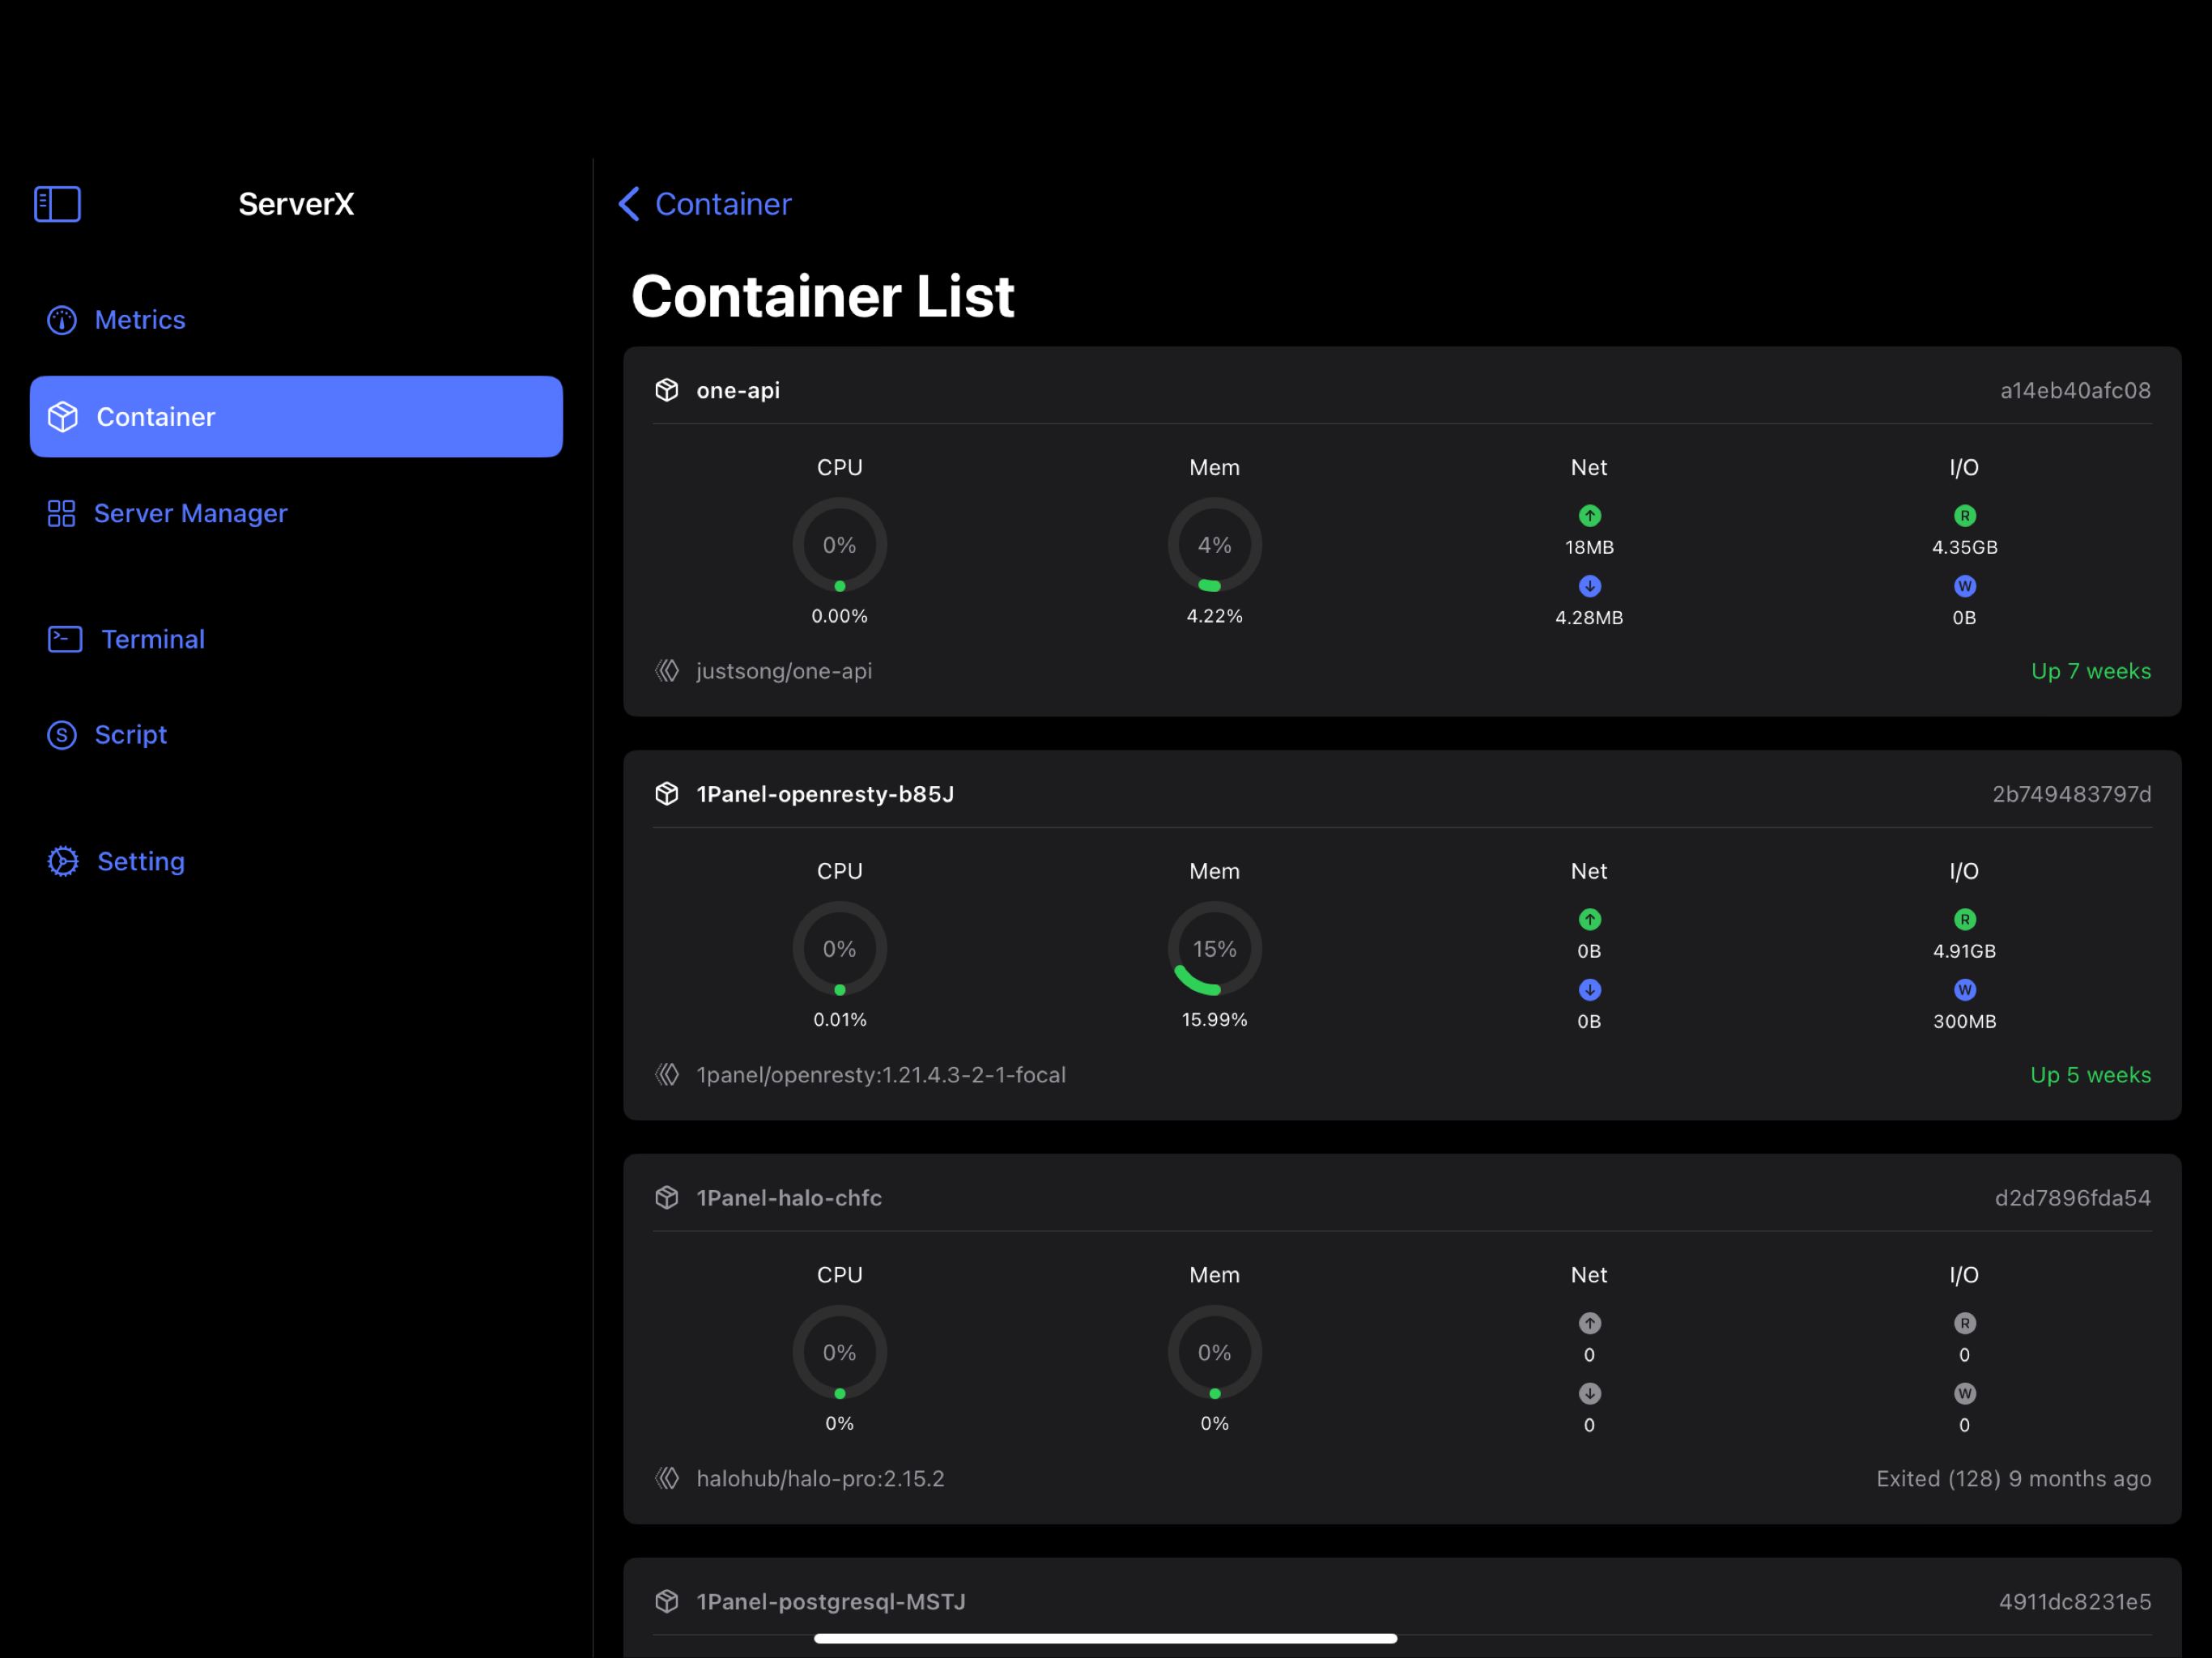
Task: Click the Metrics sidebar label
Action: [140, 320]
